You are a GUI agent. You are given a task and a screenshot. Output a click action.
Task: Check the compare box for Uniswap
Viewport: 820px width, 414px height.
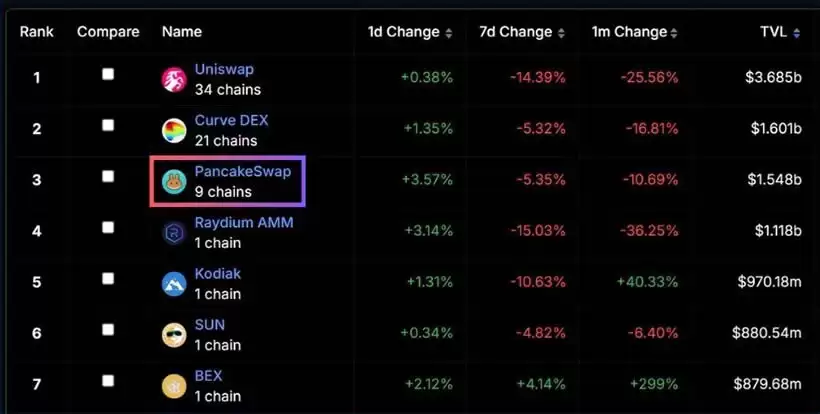point(108,74)
